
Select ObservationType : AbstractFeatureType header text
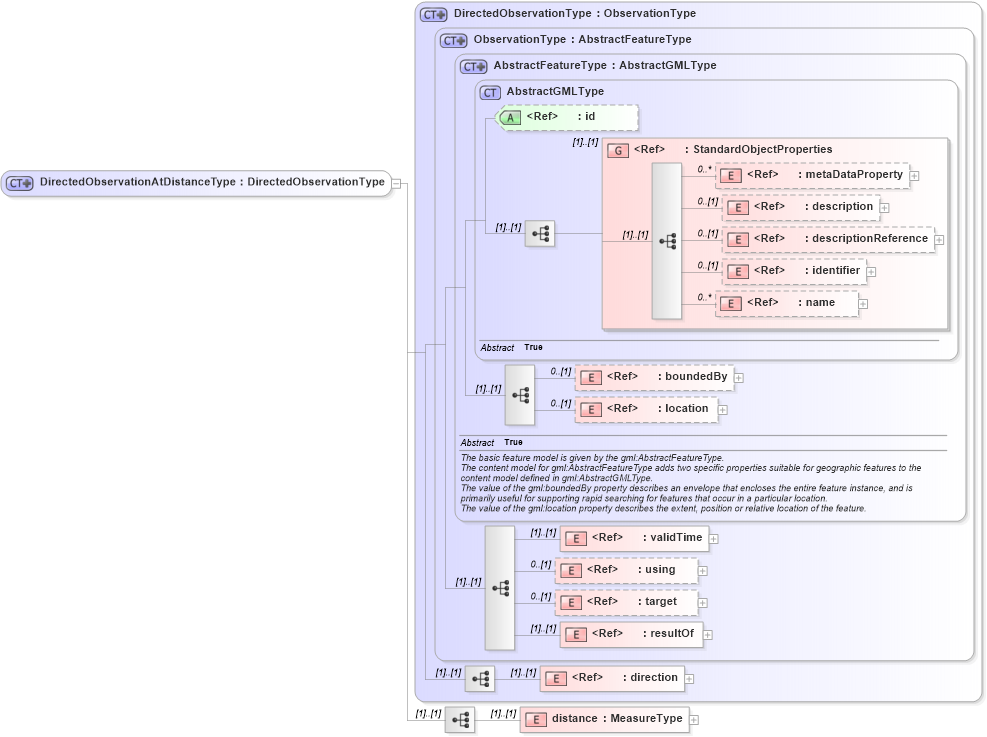(x=582, y=39)
